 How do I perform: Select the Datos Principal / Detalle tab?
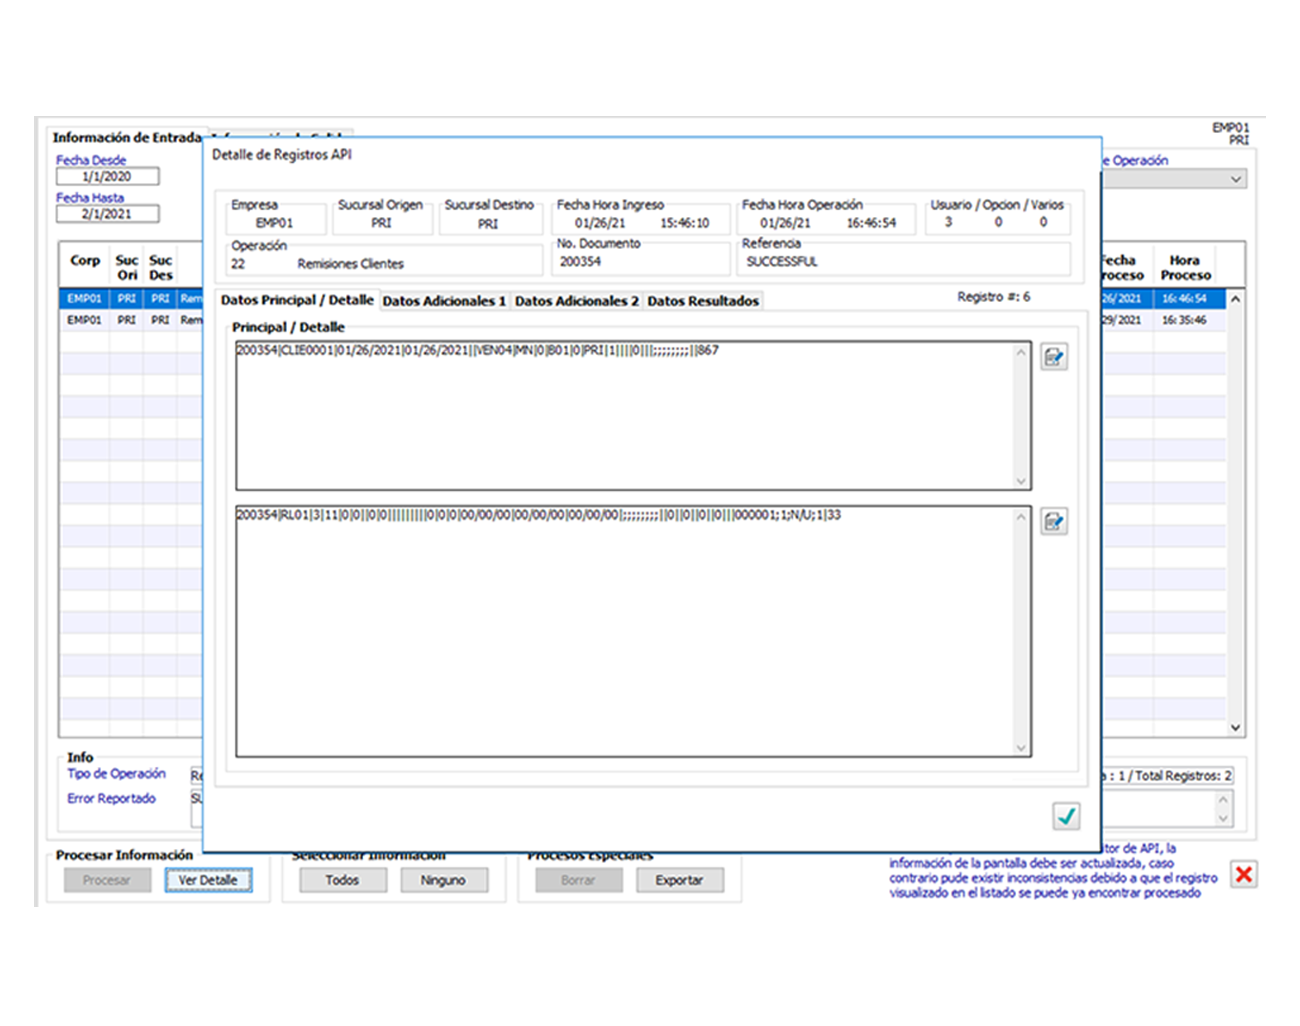(297, 300)
